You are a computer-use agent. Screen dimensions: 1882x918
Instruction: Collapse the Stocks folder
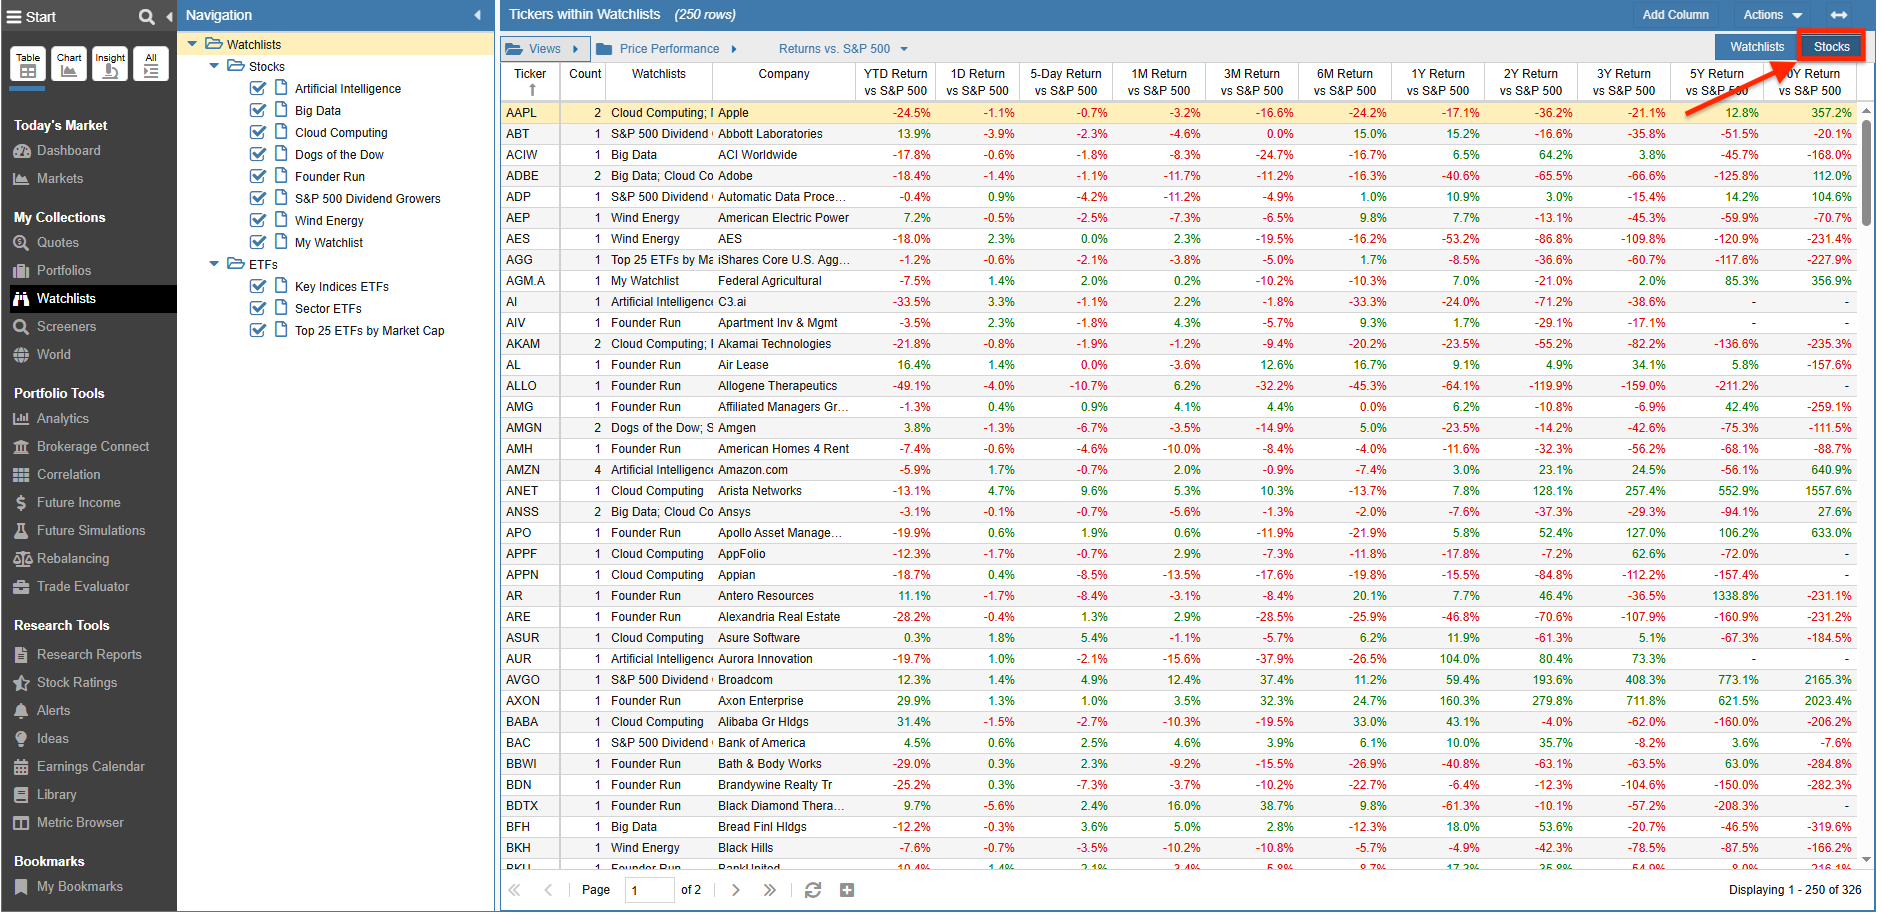[214, 66]
